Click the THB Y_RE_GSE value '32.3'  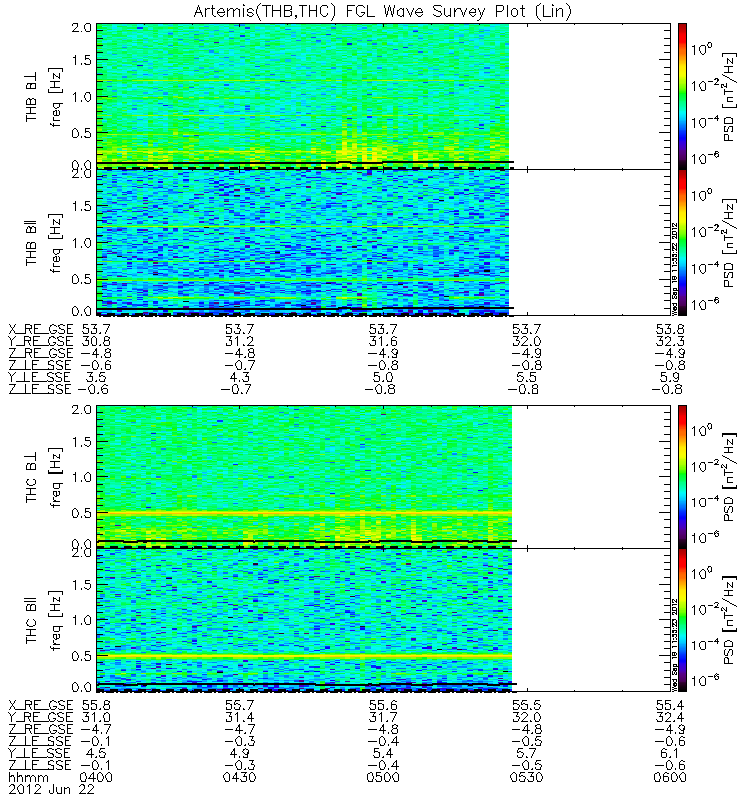pos(670,341)
